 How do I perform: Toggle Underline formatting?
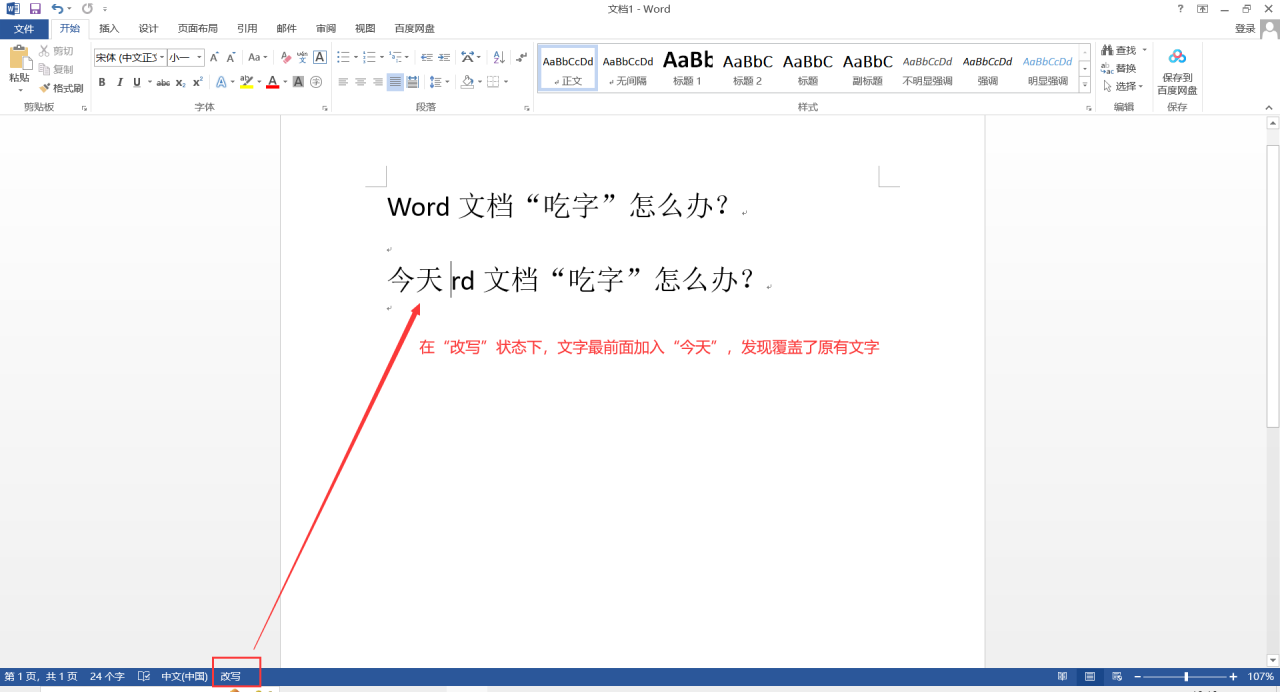coord(136,82)
